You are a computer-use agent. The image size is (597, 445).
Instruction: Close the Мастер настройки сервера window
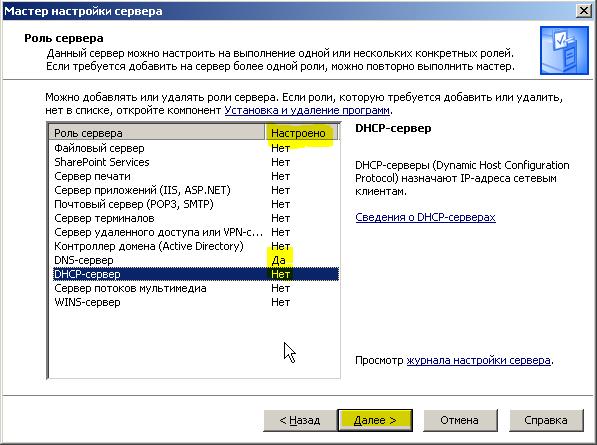click(584, 11)
